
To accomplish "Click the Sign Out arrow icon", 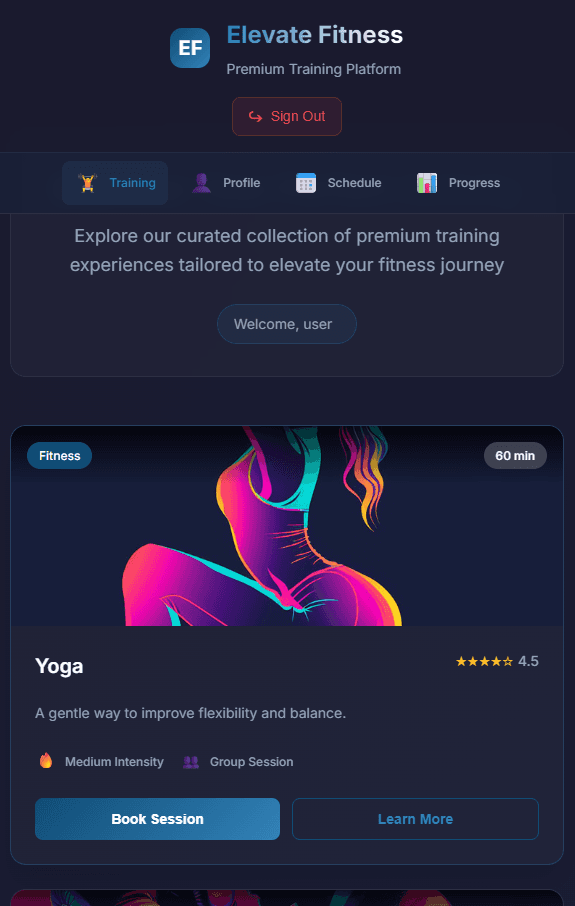I will click(255, 117).
